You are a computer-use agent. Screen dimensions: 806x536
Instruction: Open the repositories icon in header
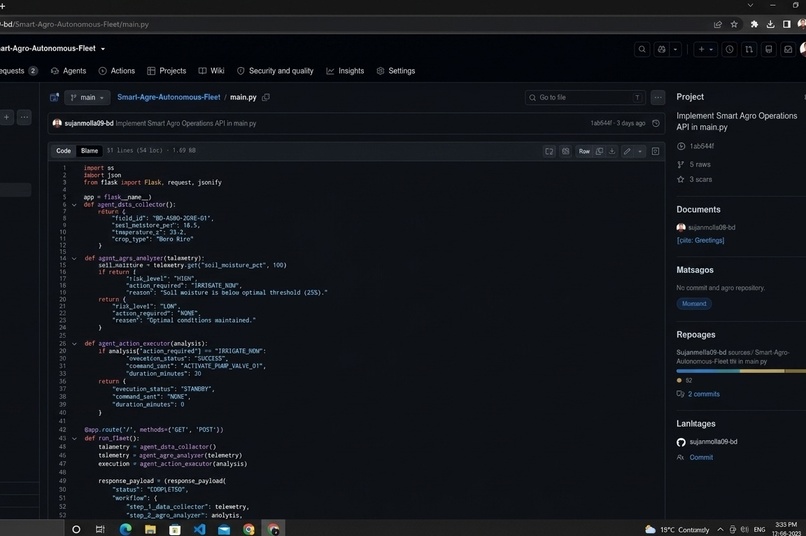[768, 49]
